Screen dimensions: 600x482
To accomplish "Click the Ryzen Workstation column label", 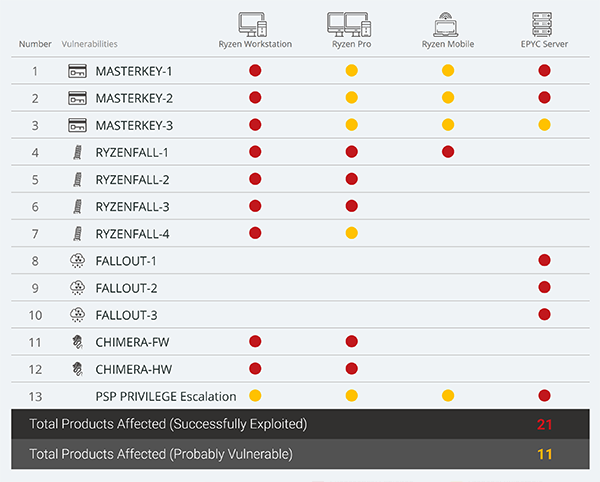I will [255, 44].
